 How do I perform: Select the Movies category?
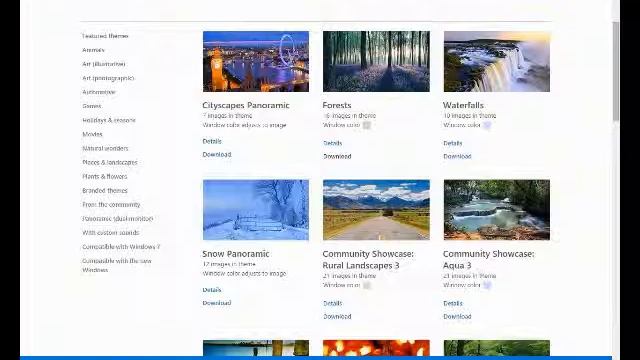[92, 134]
